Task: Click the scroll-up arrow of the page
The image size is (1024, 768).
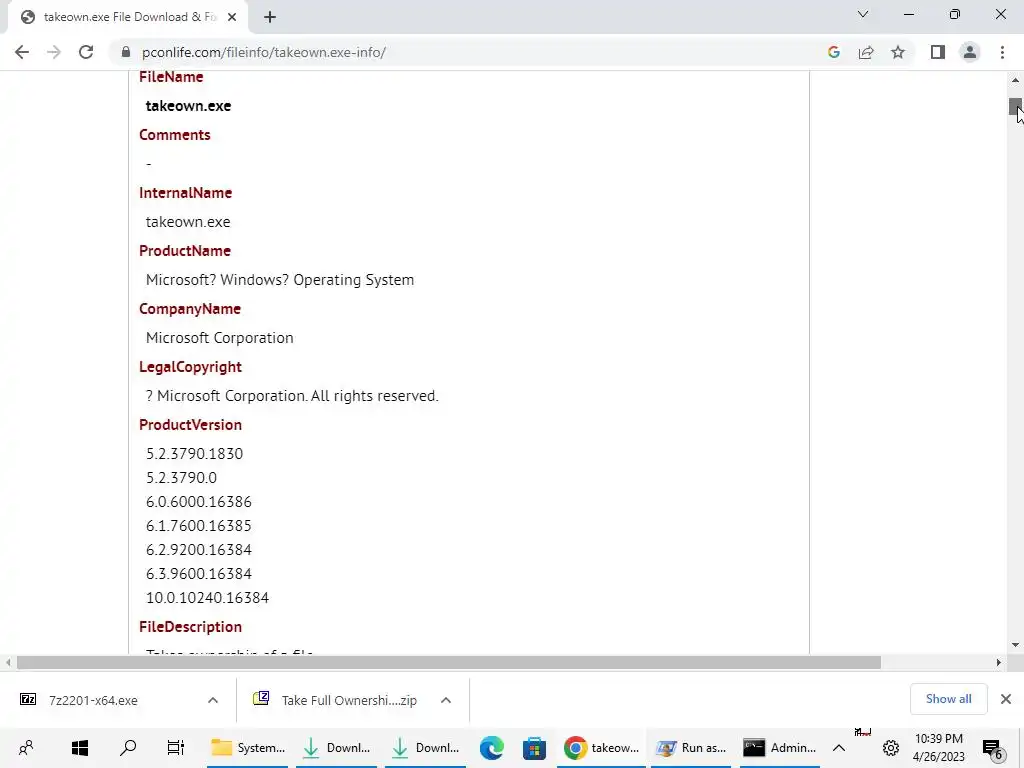Action: point(1015,80)
